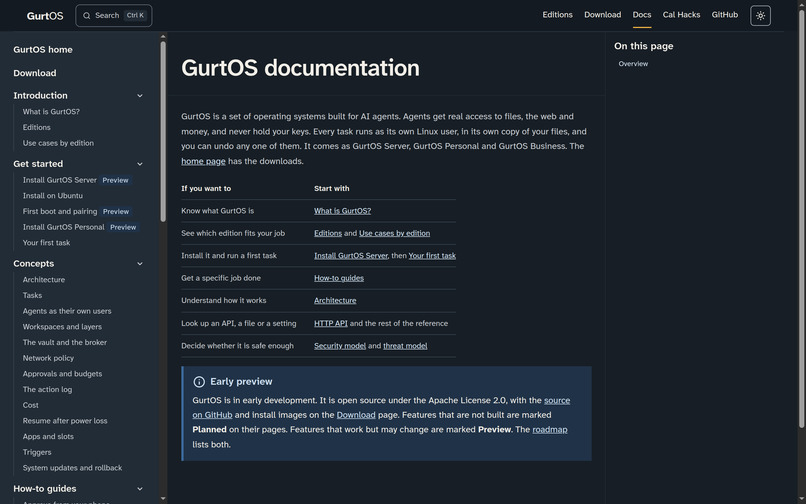Follow the Security model link
This screenshot has height=504, width=806.
[340, 346]
